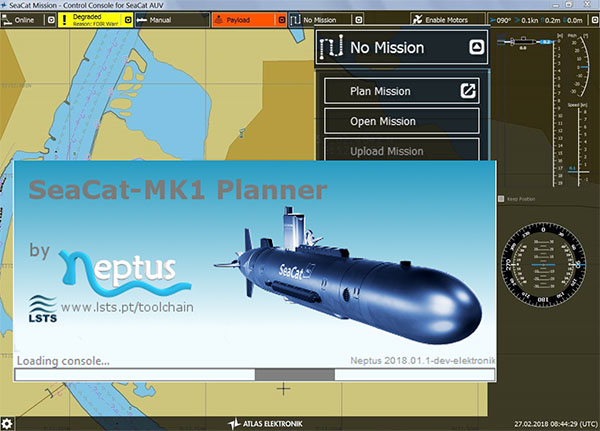The image size is (600, 431).
Task: Click the Degraded warning exclamation icon
Action: pos(64,20)
